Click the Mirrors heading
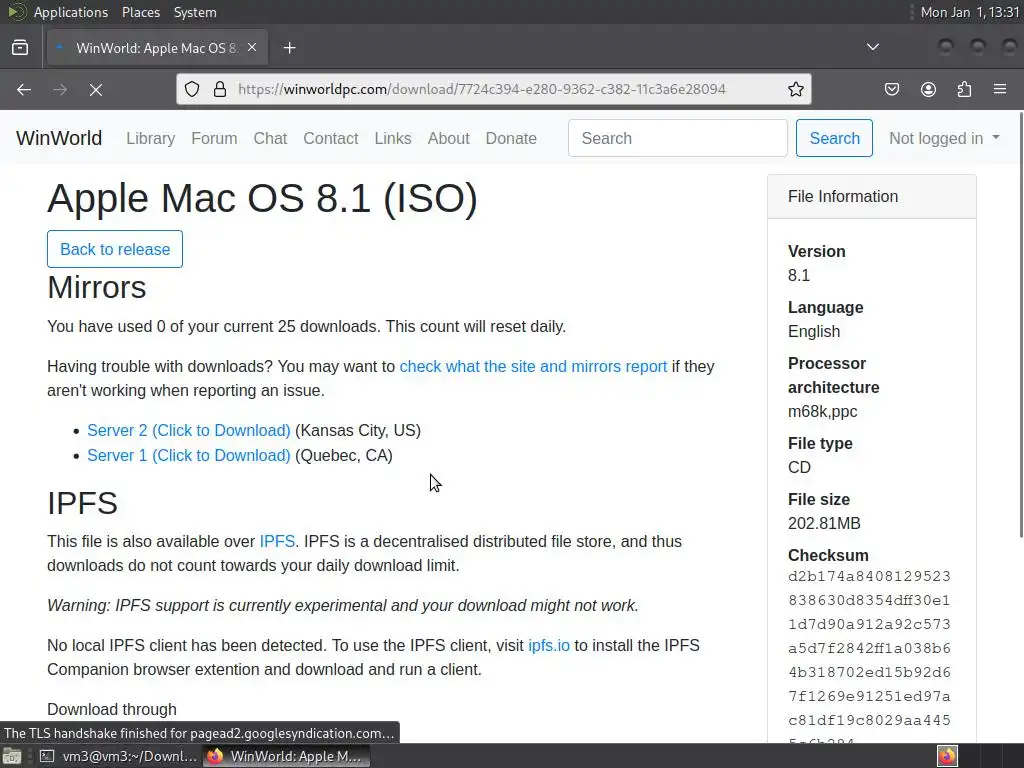 point(97,287)
